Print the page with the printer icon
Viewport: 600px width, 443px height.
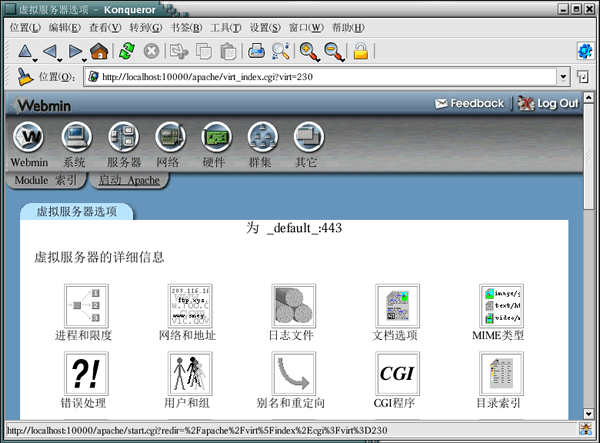click(256, 51)
